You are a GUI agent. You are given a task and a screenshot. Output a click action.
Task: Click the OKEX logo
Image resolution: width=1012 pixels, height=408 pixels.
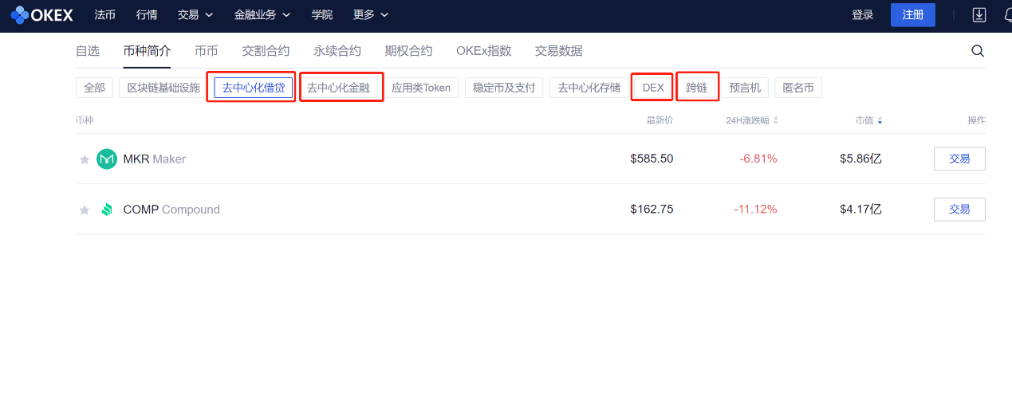tap(44, 15)
